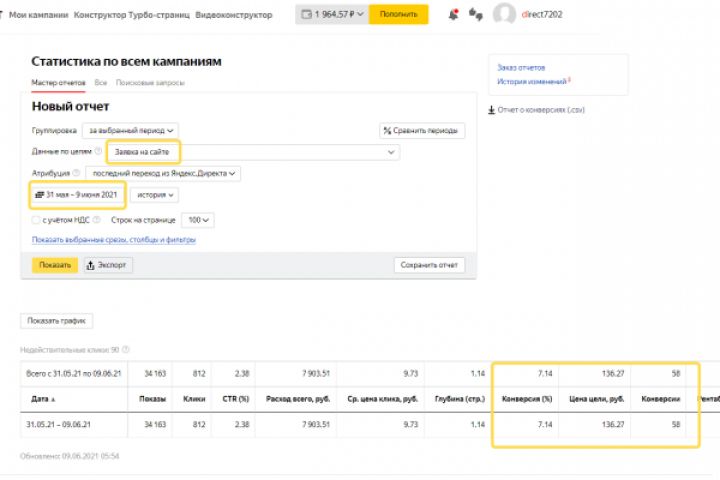
Task: Open Мои кампании menu item
Action: 39,15
